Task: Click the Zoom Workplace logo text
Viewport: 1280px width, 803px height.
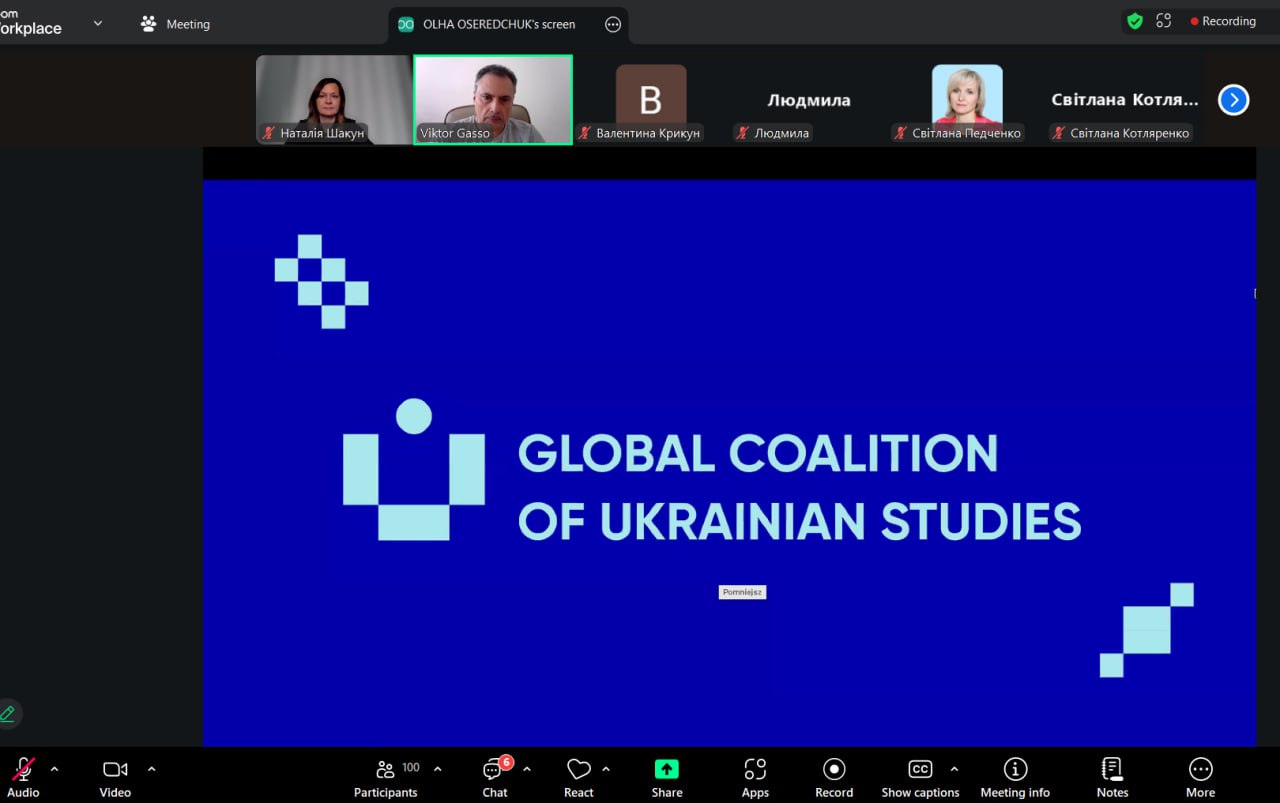Action: pyautogui.click(x=30, y=22)
